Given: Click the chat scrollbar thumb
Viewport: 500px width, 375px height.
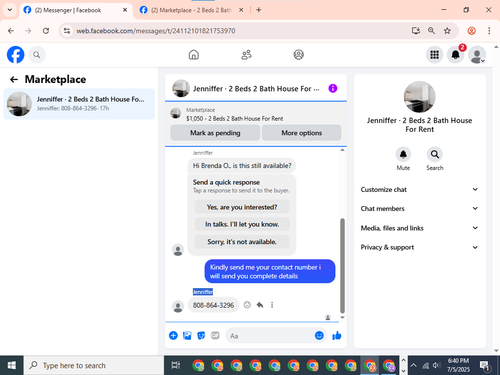Looking at the screenshot, I should click(x=342, y=266).
